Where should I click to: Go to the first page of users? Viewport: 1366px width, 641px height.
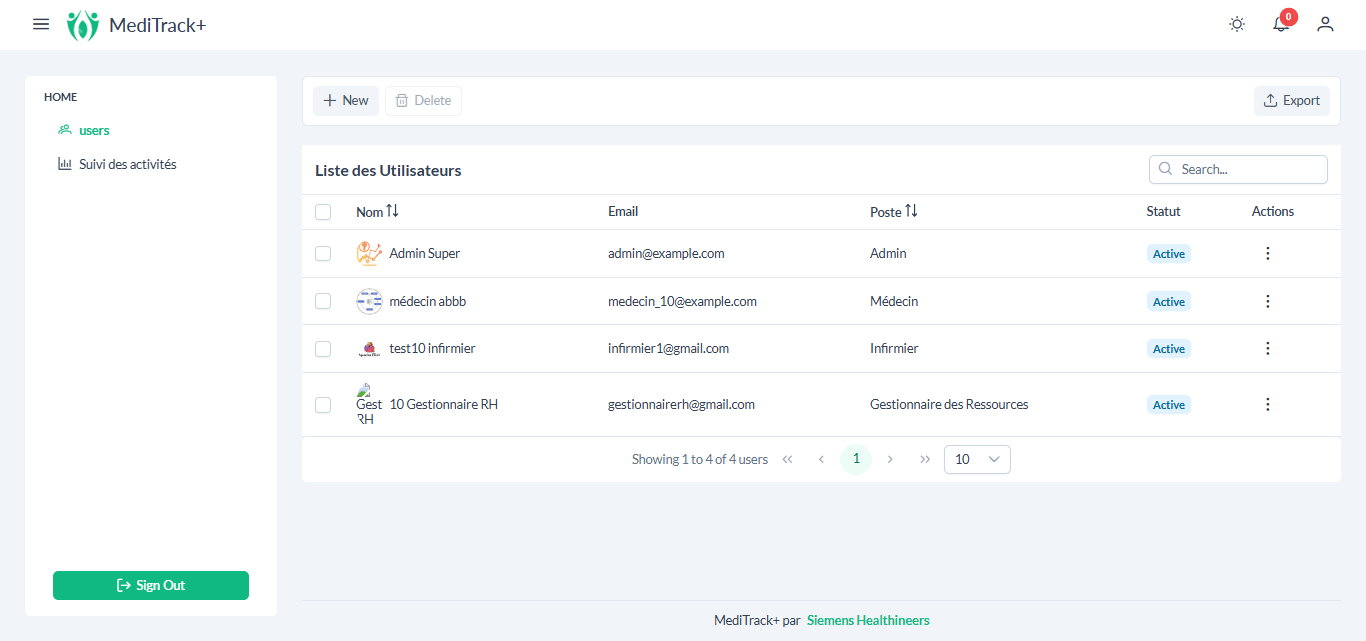tap(787, 459)
